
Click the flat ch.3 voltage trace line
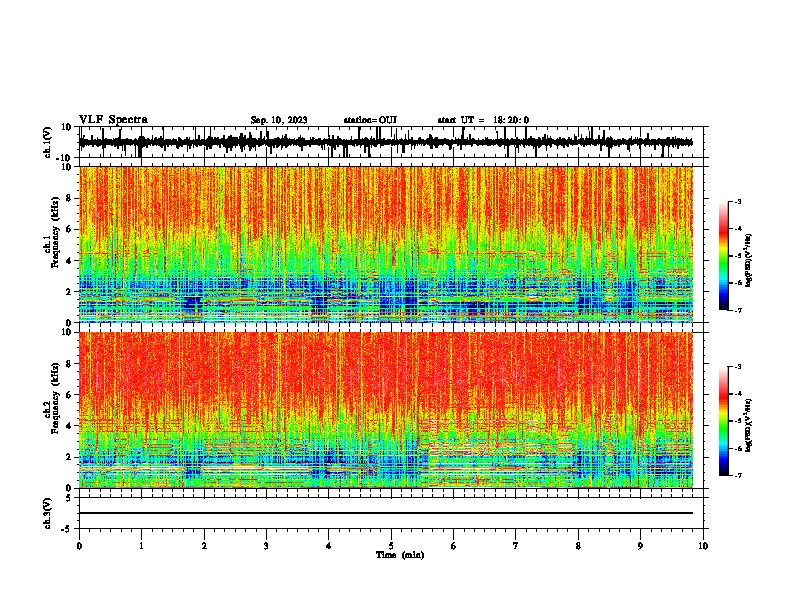[385, 513]
